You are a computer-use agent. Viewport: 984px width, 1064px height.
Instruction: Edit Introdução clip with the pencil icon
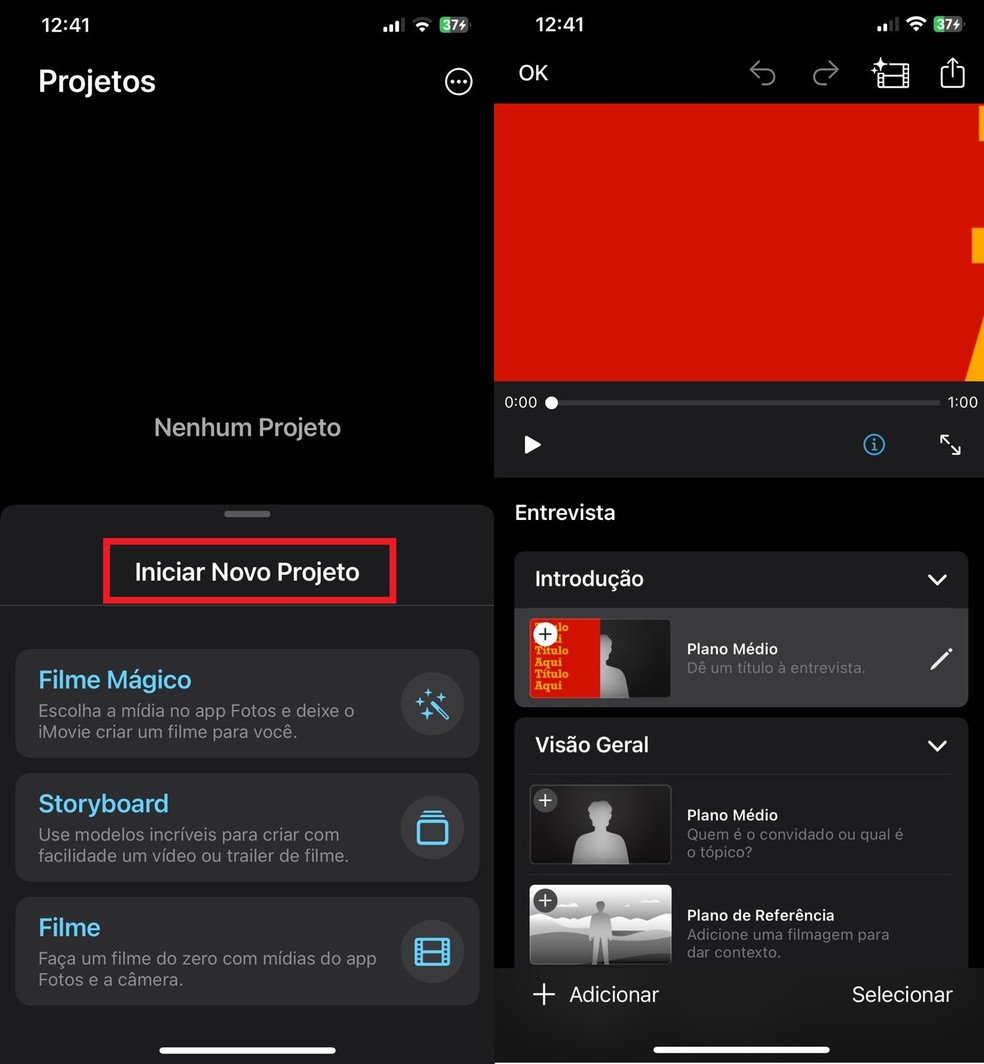[941, 658]
